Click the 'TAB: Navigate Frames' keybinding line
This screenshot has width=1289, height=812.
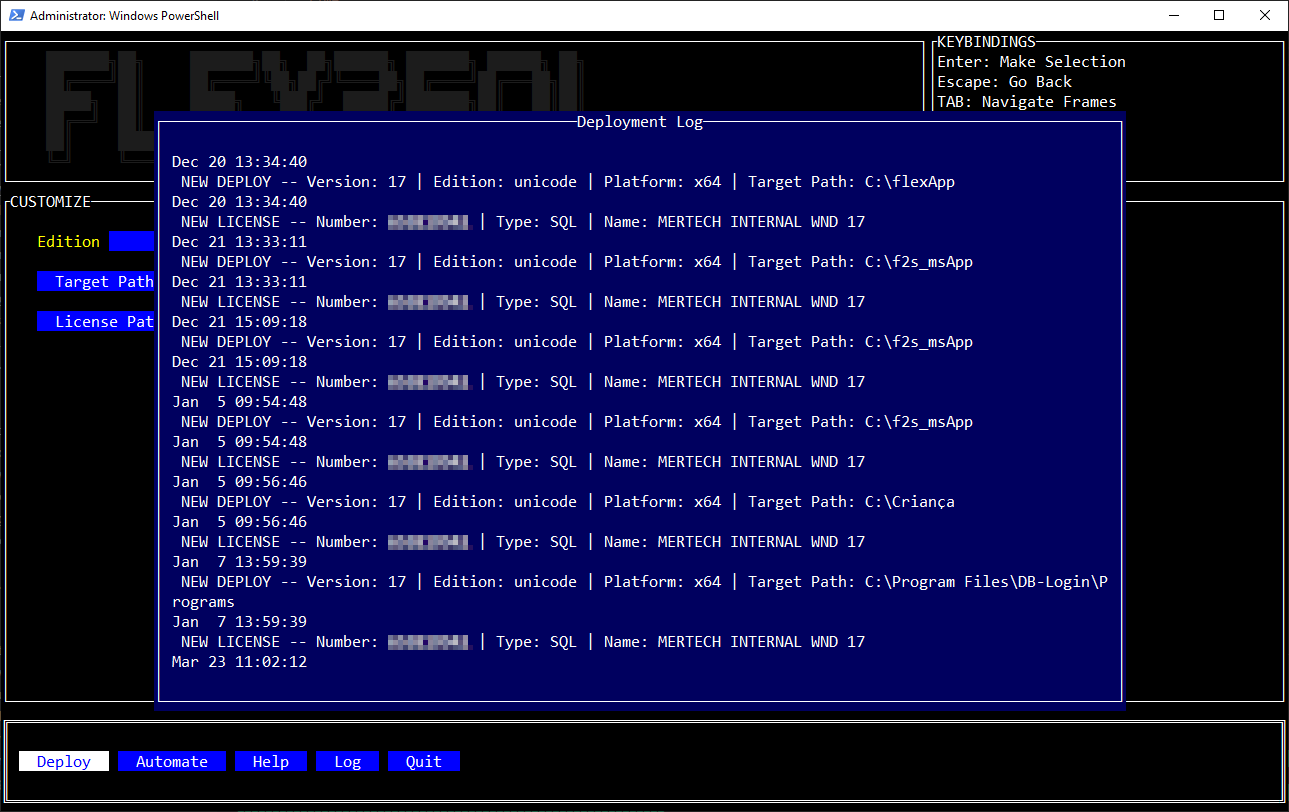[x=1026, y=102]
